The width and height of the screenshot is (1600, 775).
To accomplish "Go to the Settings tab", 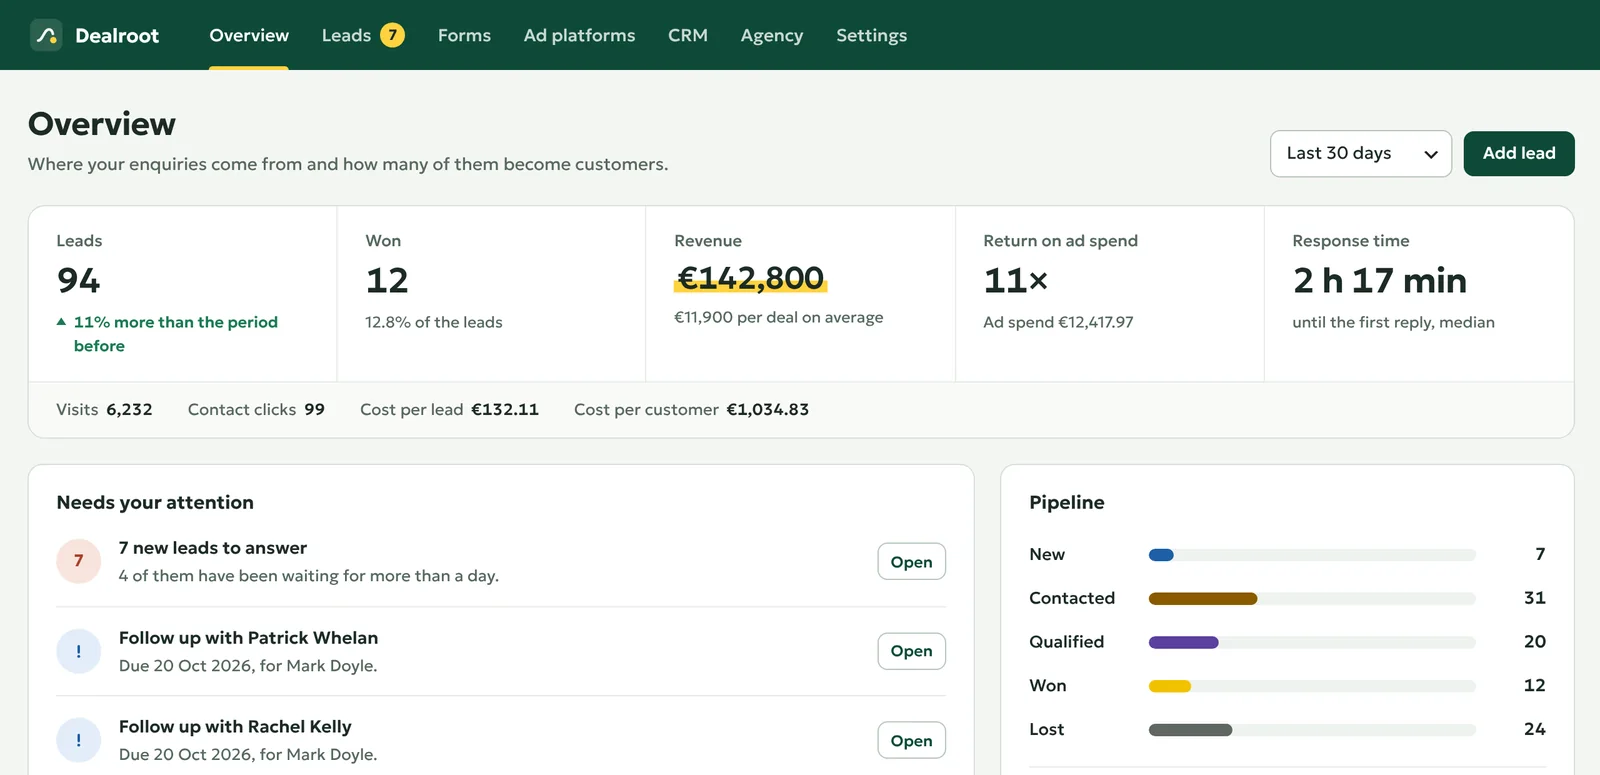I will coord(872,35).
